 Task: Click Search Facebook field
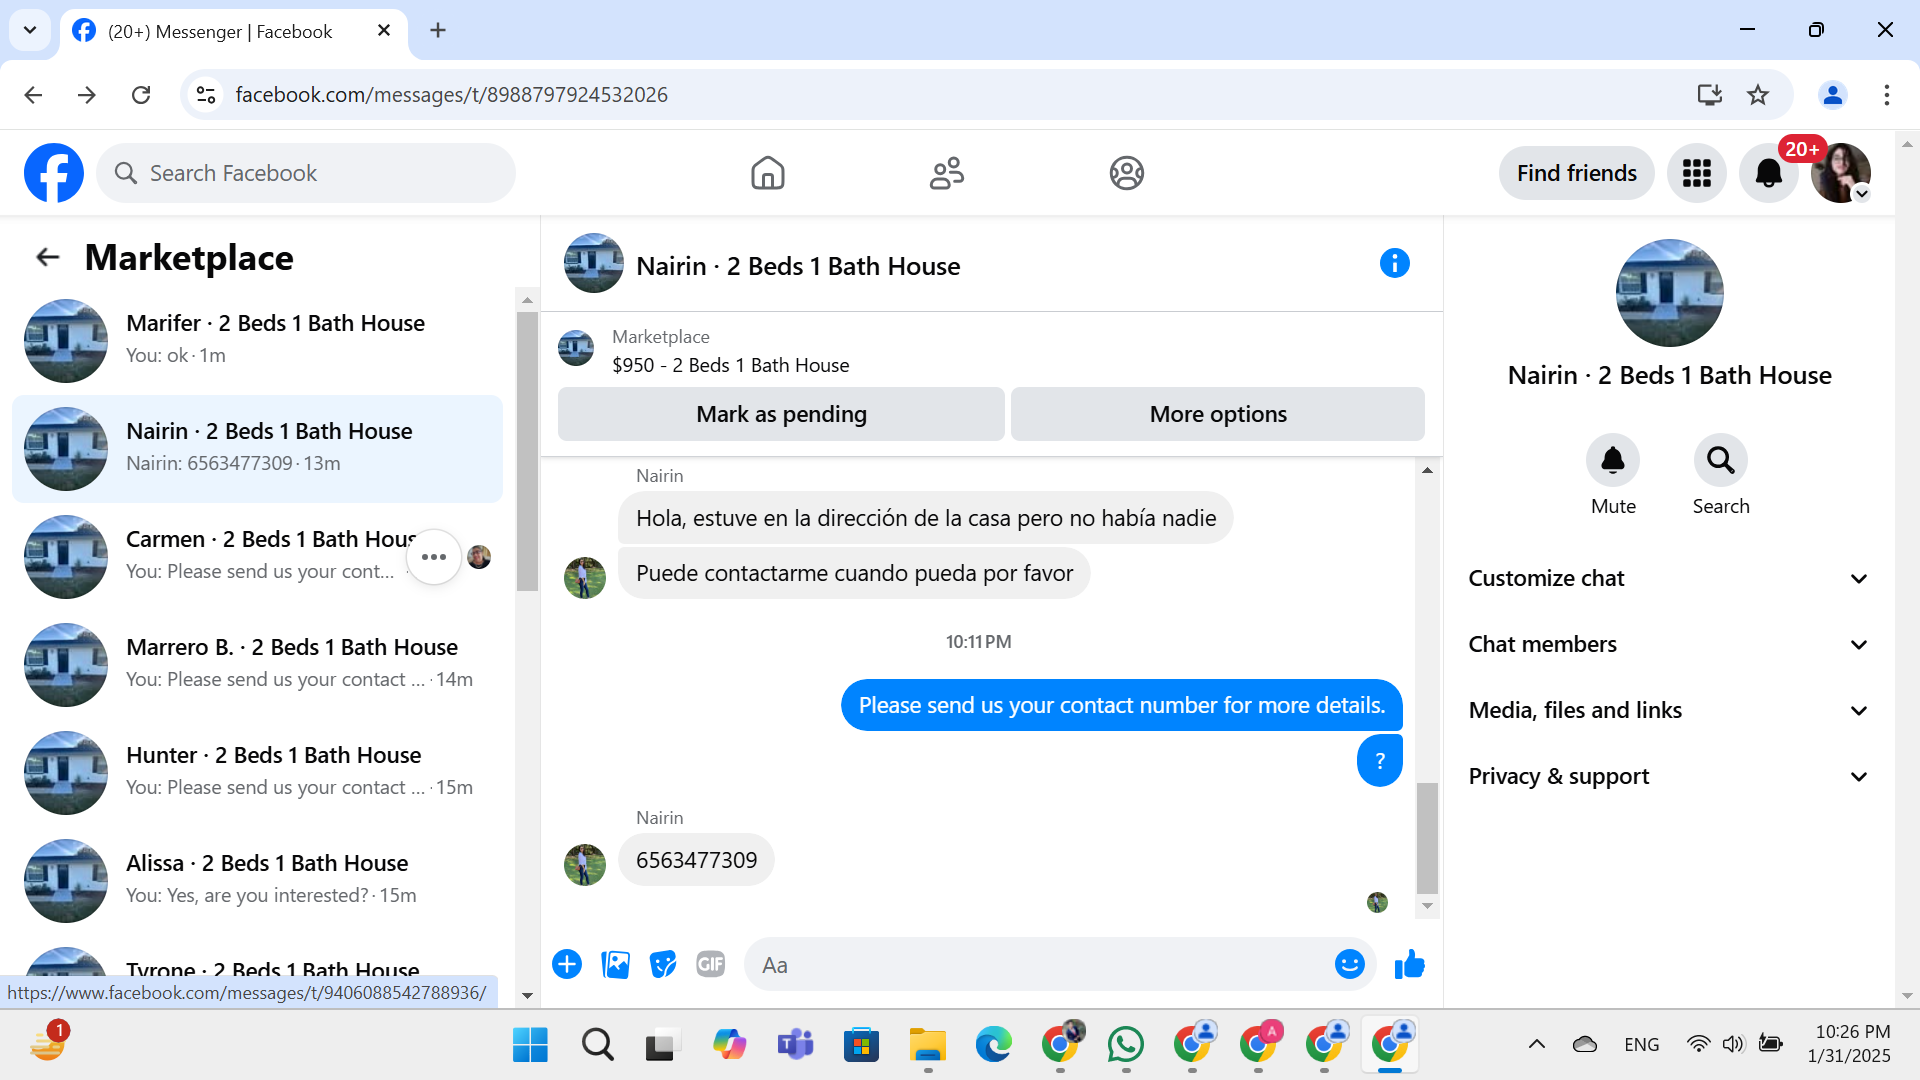click(306, 173)
